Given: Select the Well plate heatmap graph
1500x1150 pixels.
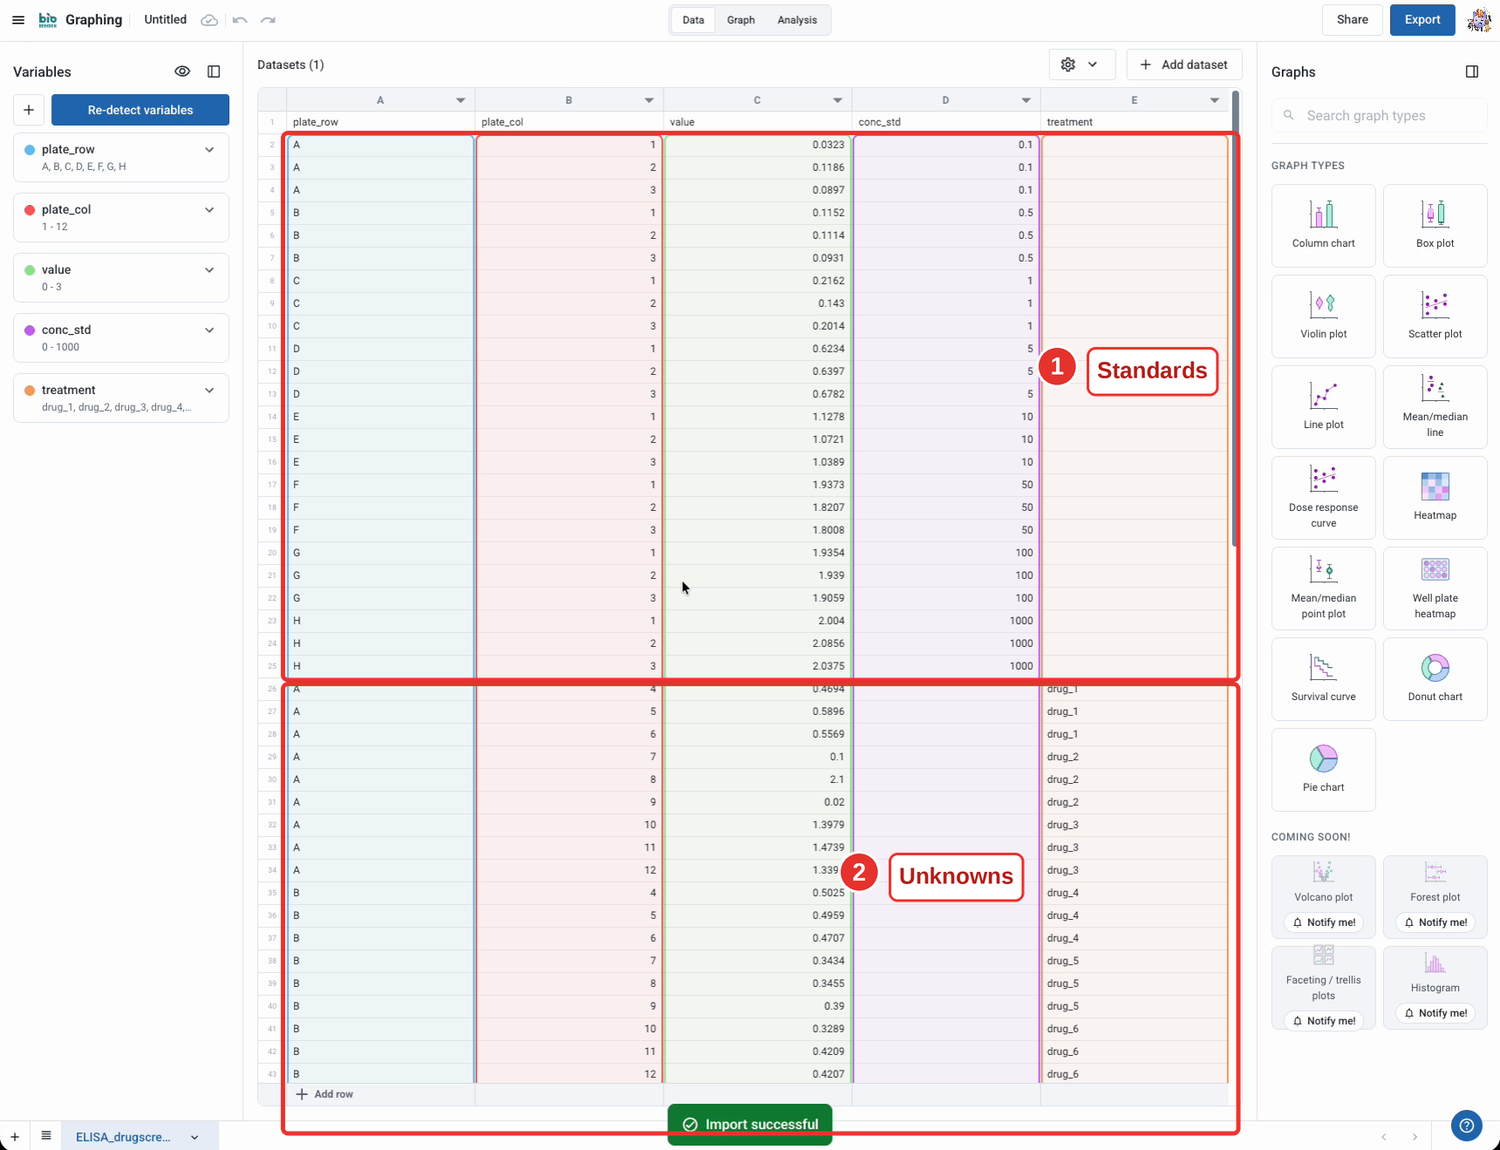Looking at the screenshot, I should (1435, 589).
